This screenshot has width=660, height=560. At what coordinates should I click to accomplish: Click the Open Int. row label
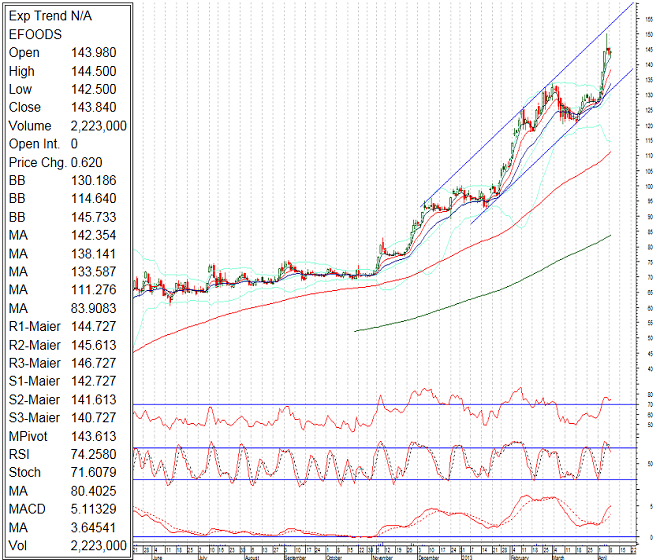coord(34,144)
